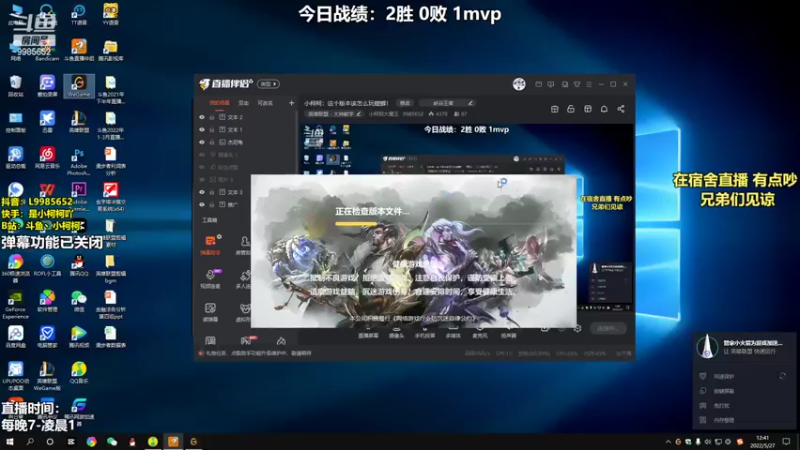Click the padlock icon beside the bell icon
This screenshot has height=450, width=800.
coord(571,109)
